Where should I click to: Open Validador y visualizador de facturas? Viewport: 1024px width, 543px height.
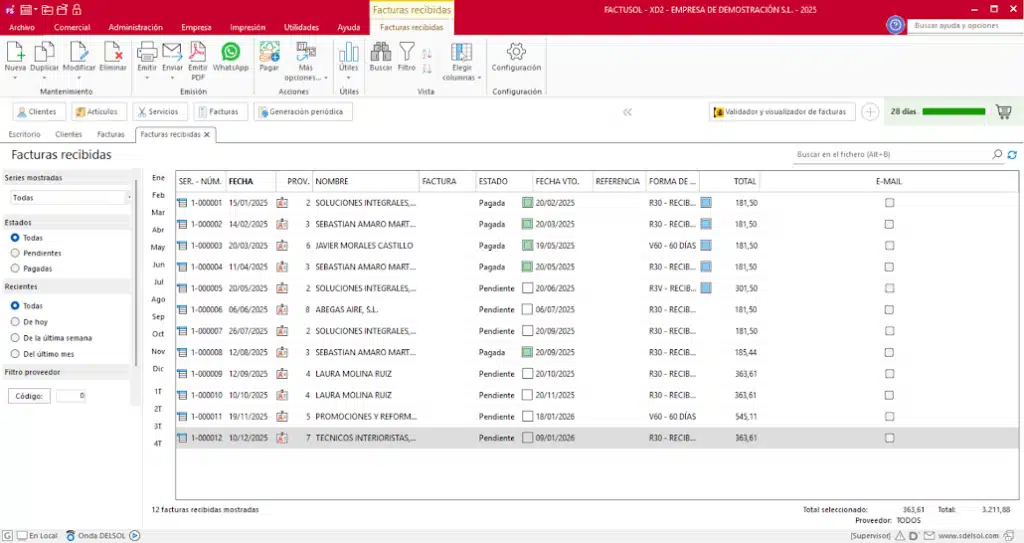[x=782, y=112]
